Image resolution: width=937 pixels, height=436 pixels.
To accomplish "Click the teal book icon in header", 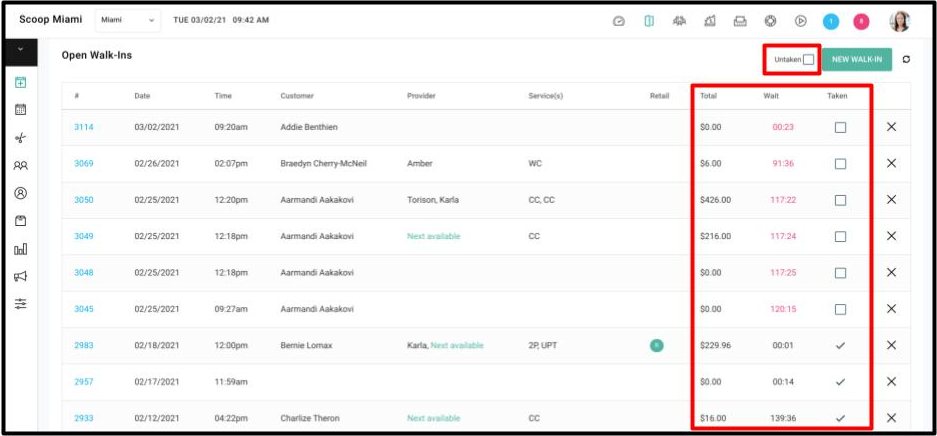I will click(649, 21).
